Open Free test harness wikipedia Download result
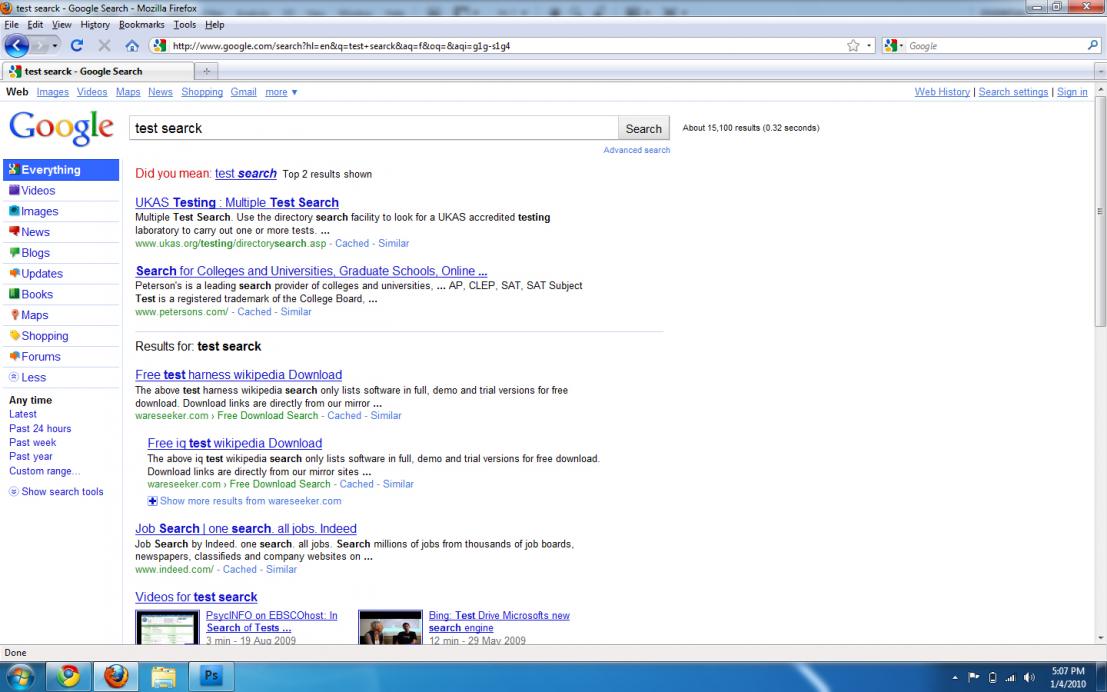Screen dimensions: 1107x692 239,375
